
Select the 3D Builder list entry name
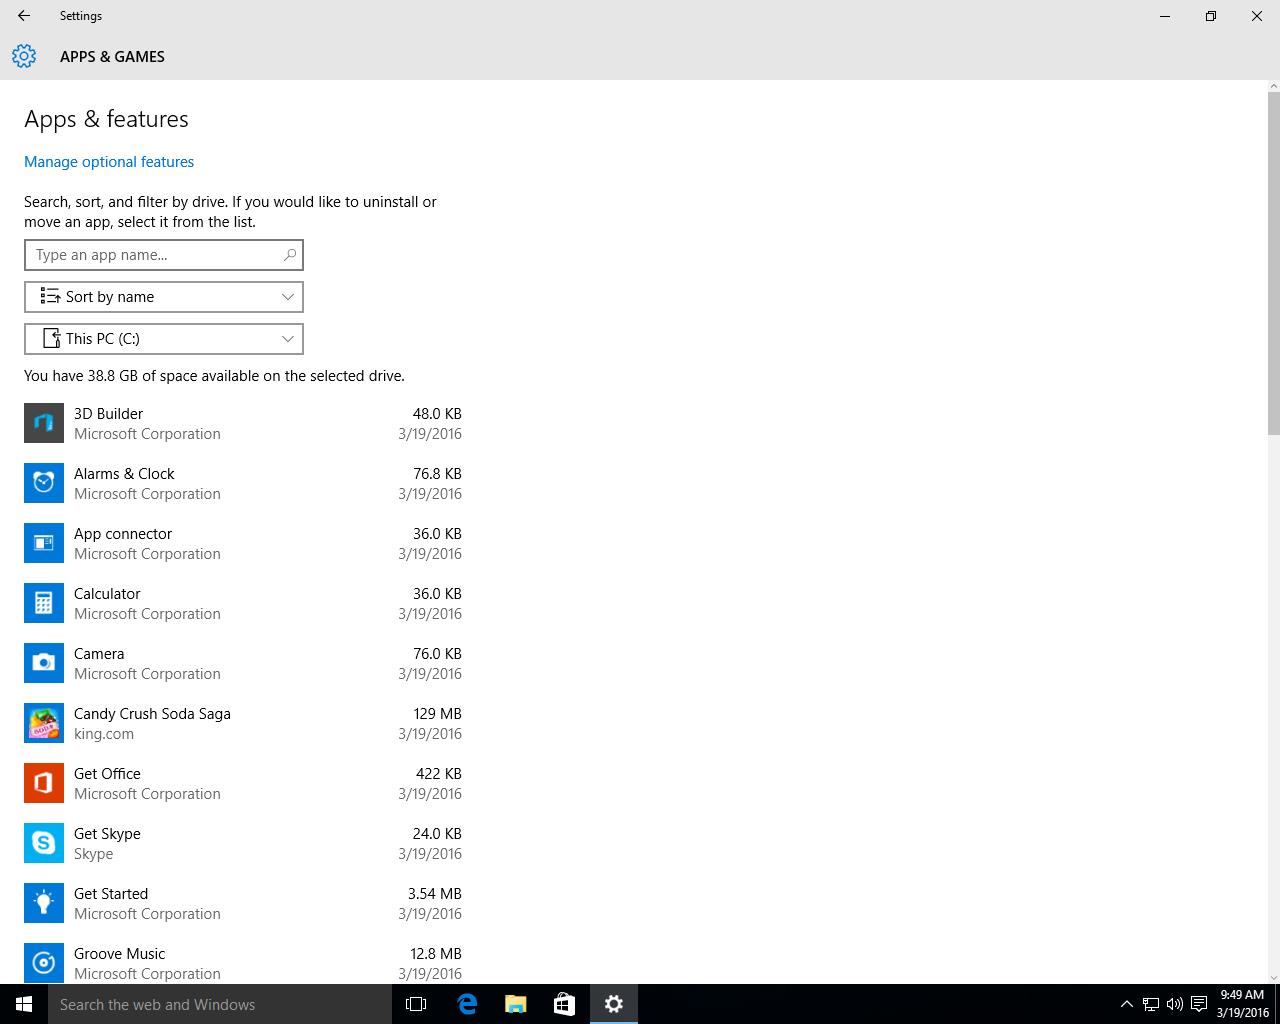pos(108,413)
